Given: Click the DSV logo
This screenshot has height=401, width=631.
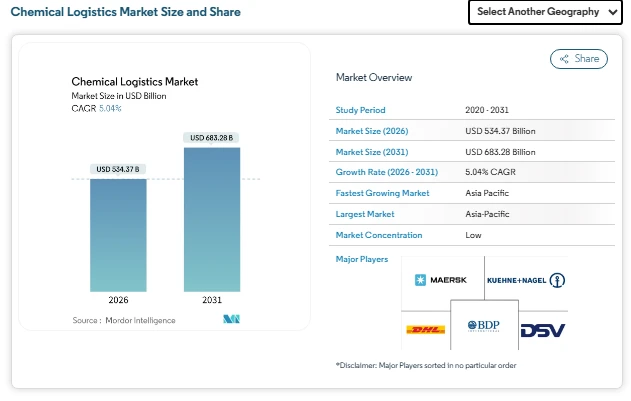Looking at the screenshot, I should click(x=543, y=330).
